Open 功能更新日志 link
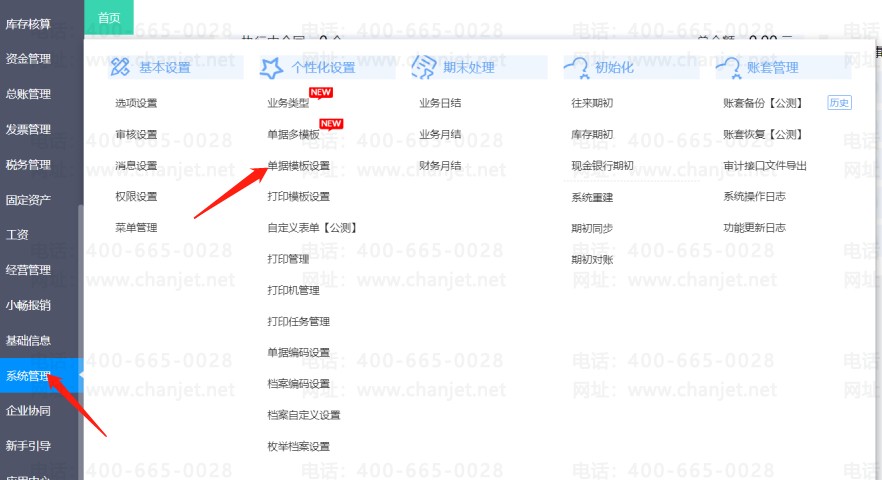 point(754,228)
